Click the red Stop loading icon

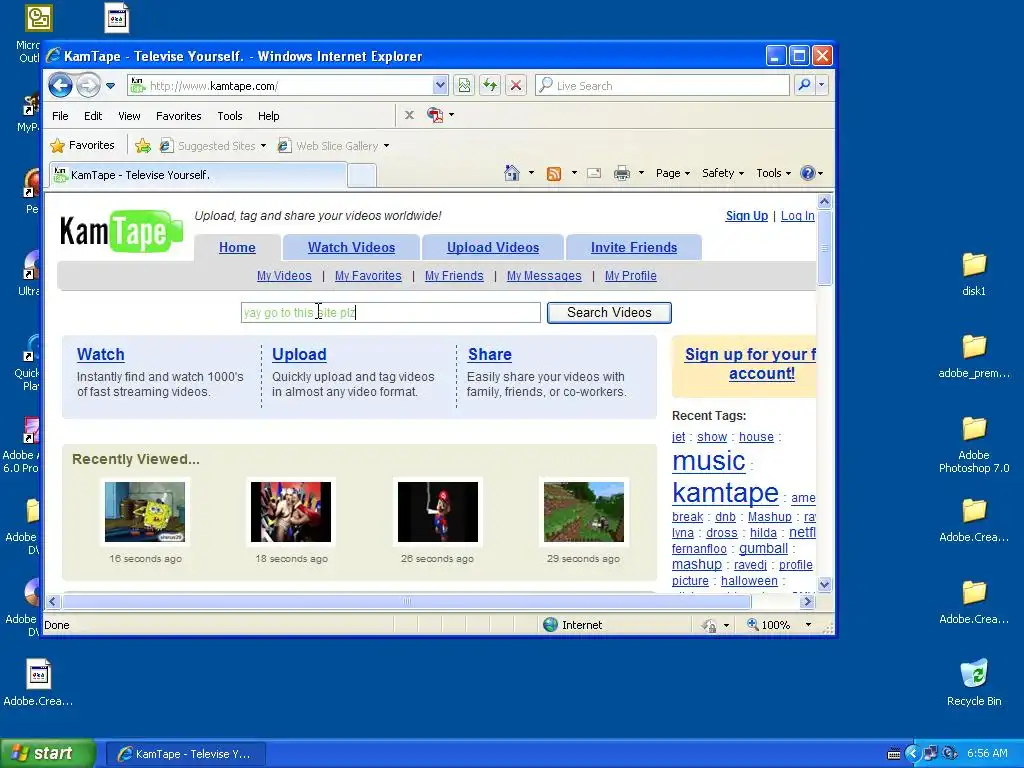[515, 85]
